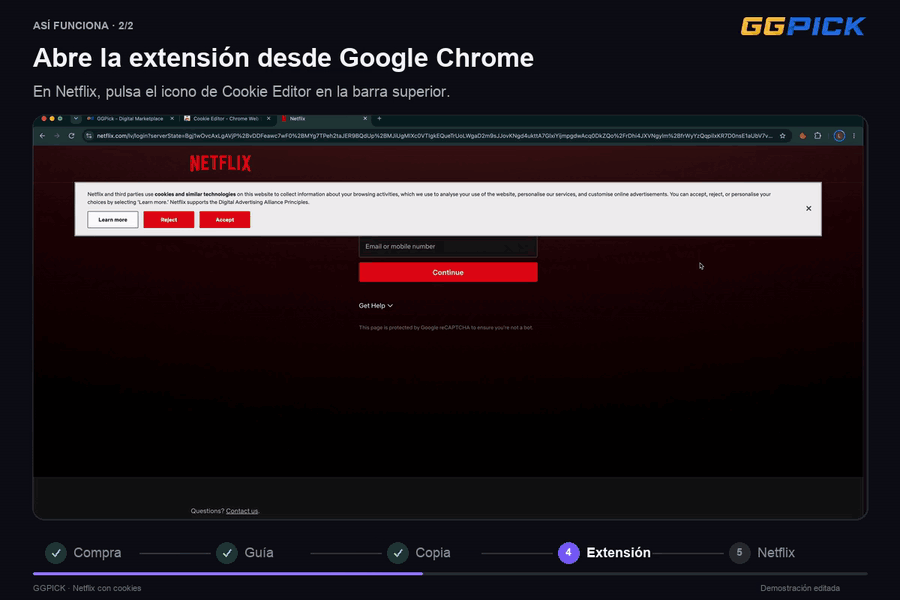Click the netflix.com address bar URL
This screenshot has height=600, width=900.
coord(434,136)
